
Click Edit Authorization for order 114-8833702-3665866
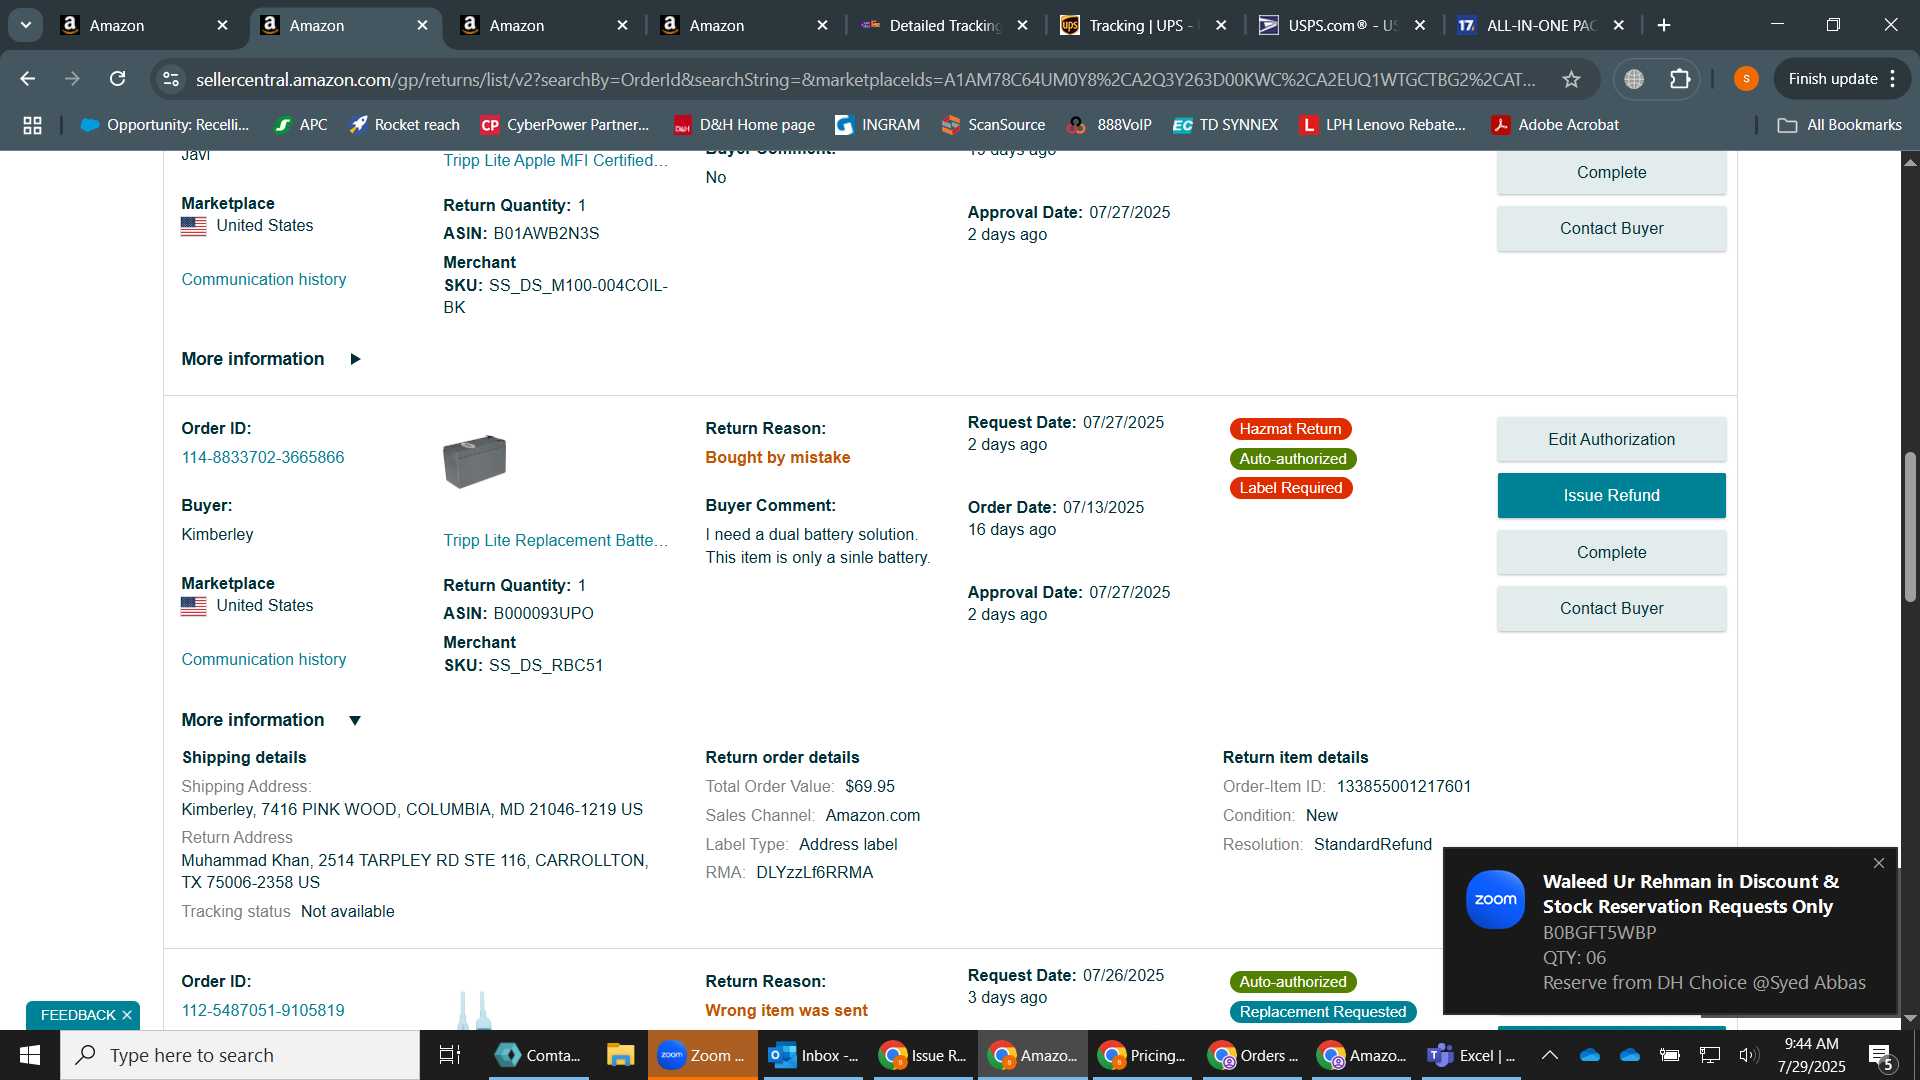tap(1611, 440)
